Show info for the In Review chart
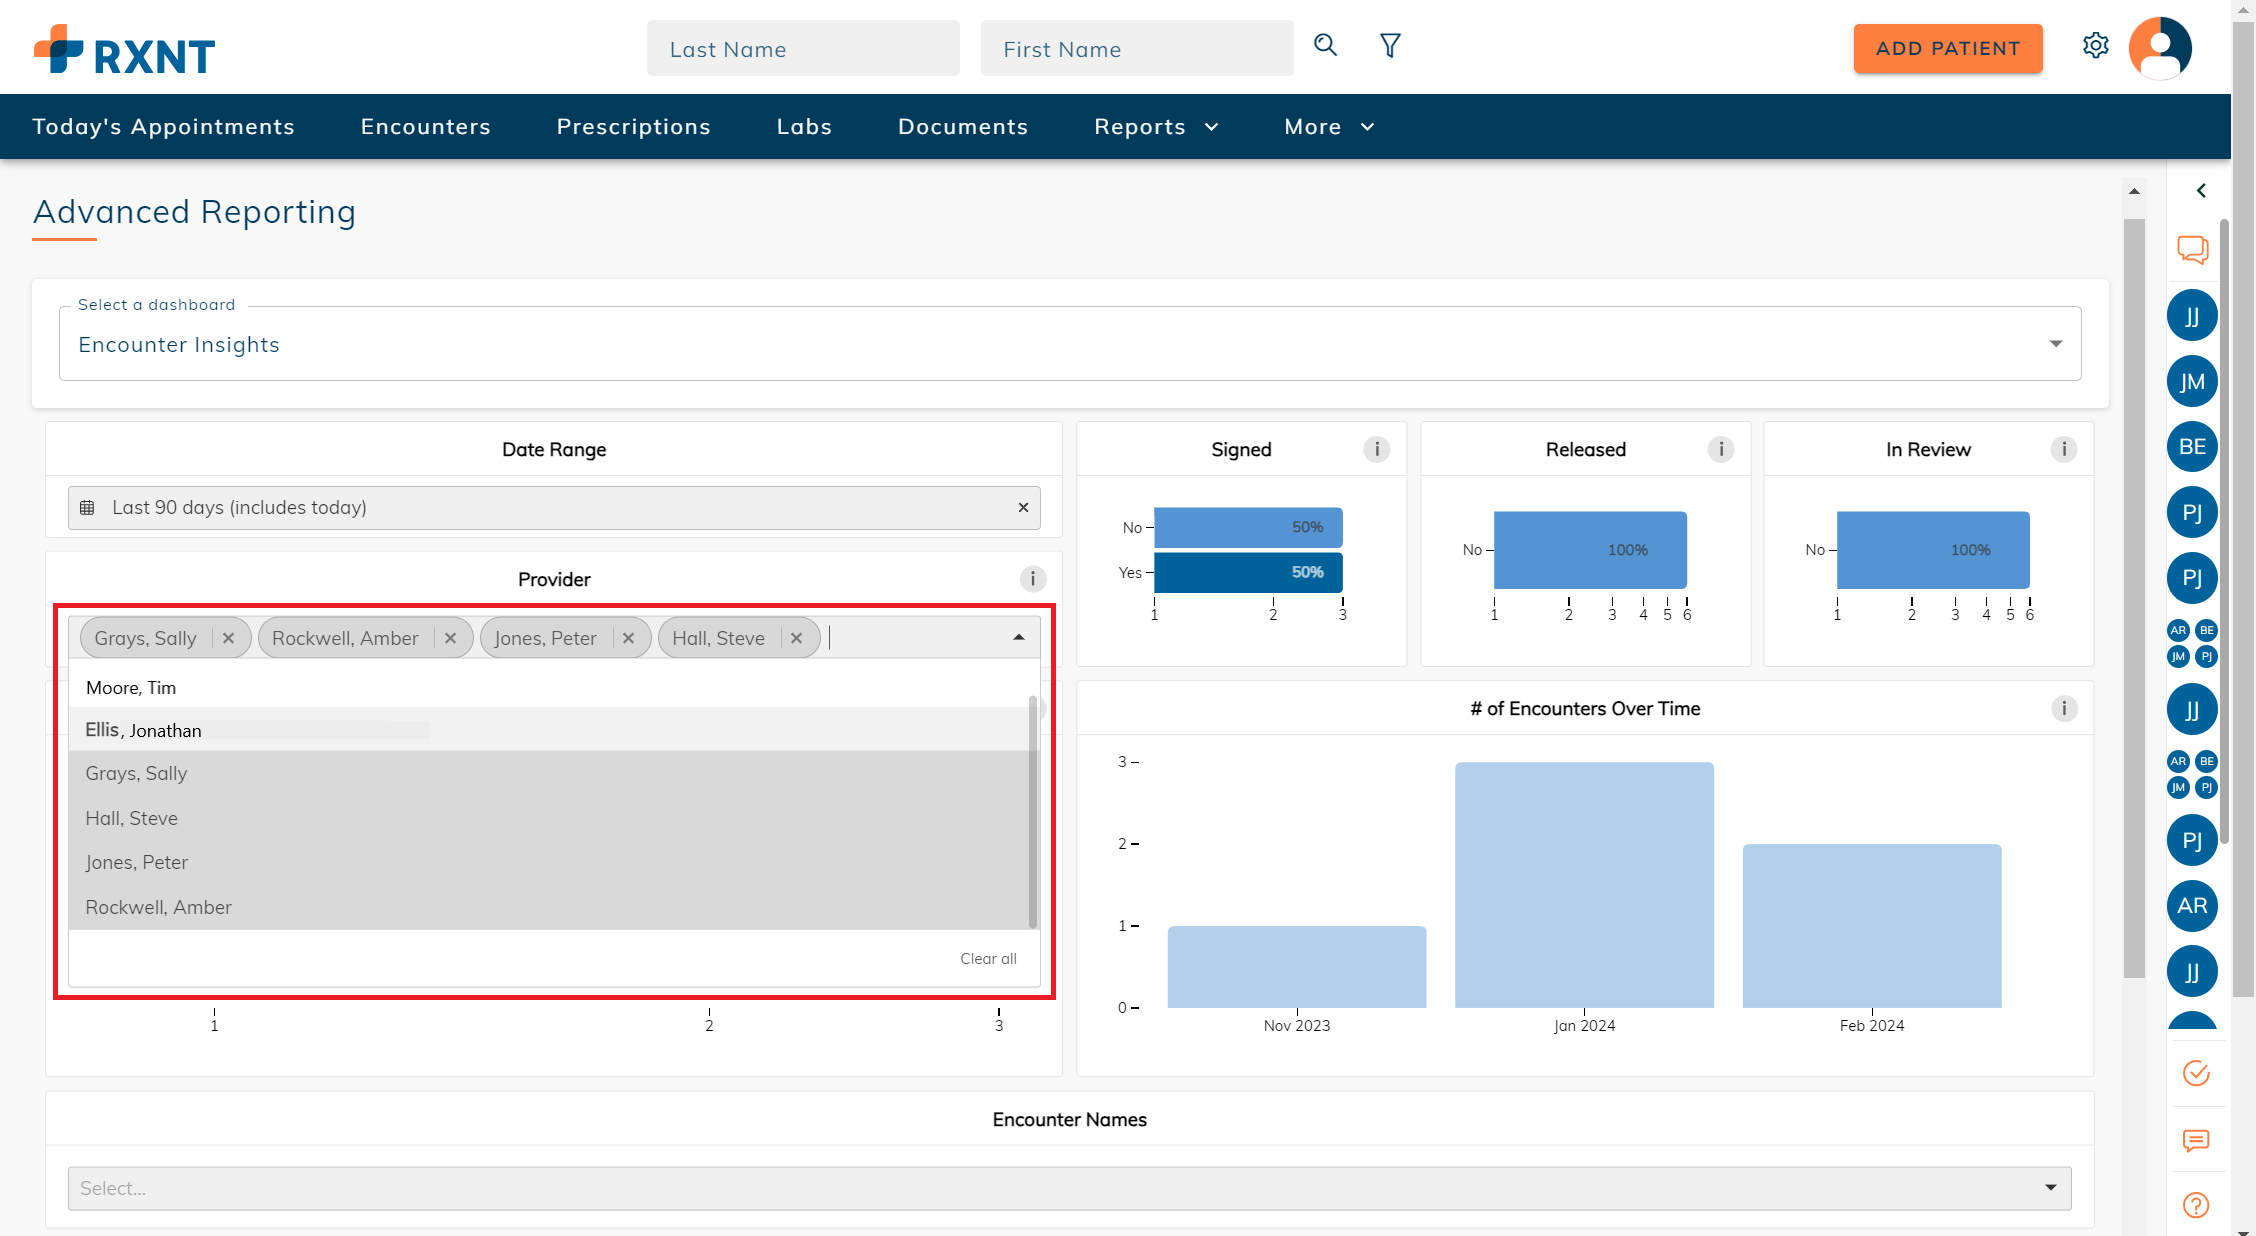 [x=2064, y=449]
